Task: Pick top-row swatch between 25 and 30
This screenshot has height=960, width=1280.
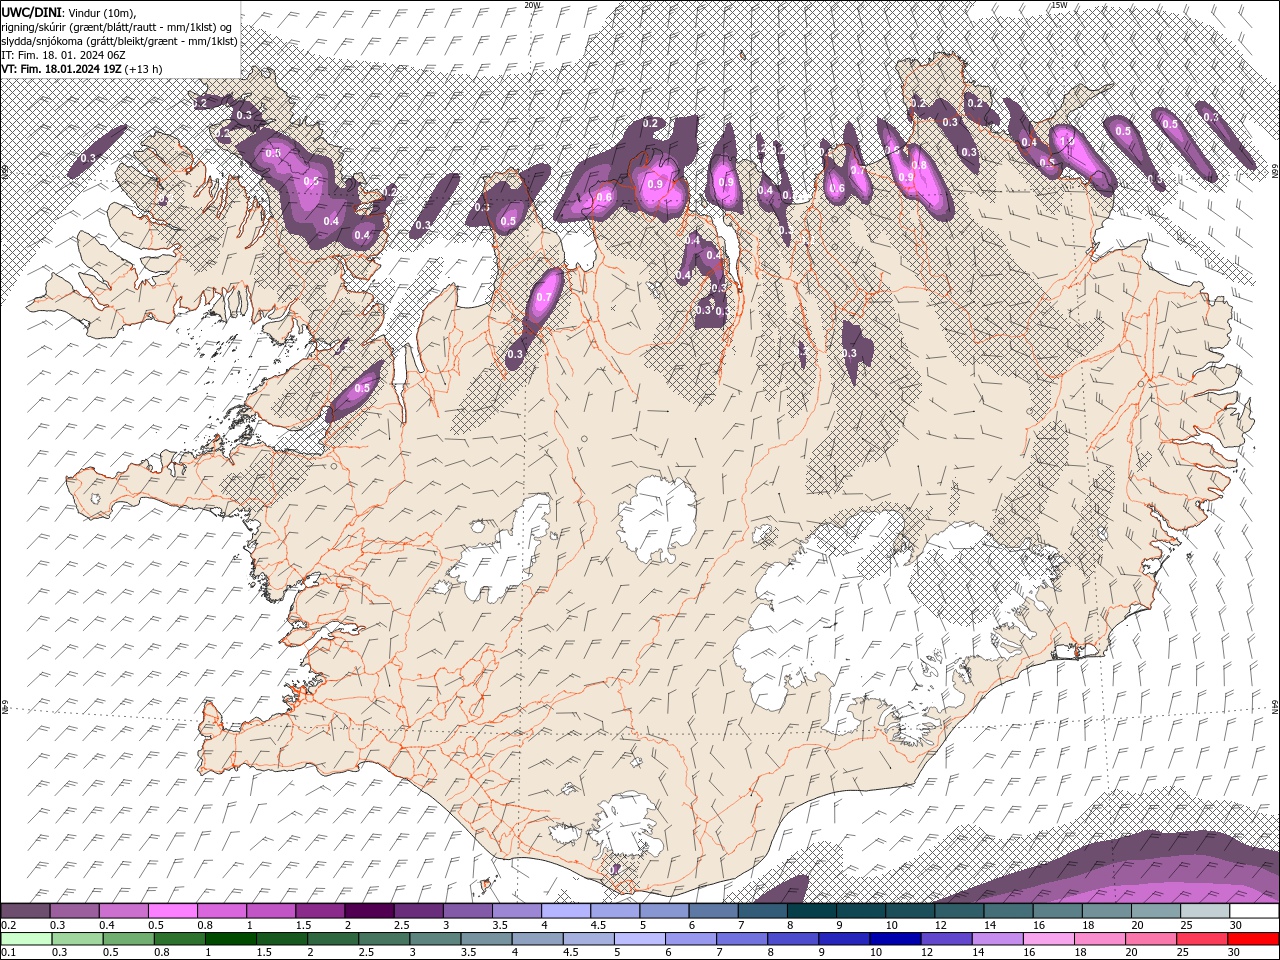Action: point(1205,911)
